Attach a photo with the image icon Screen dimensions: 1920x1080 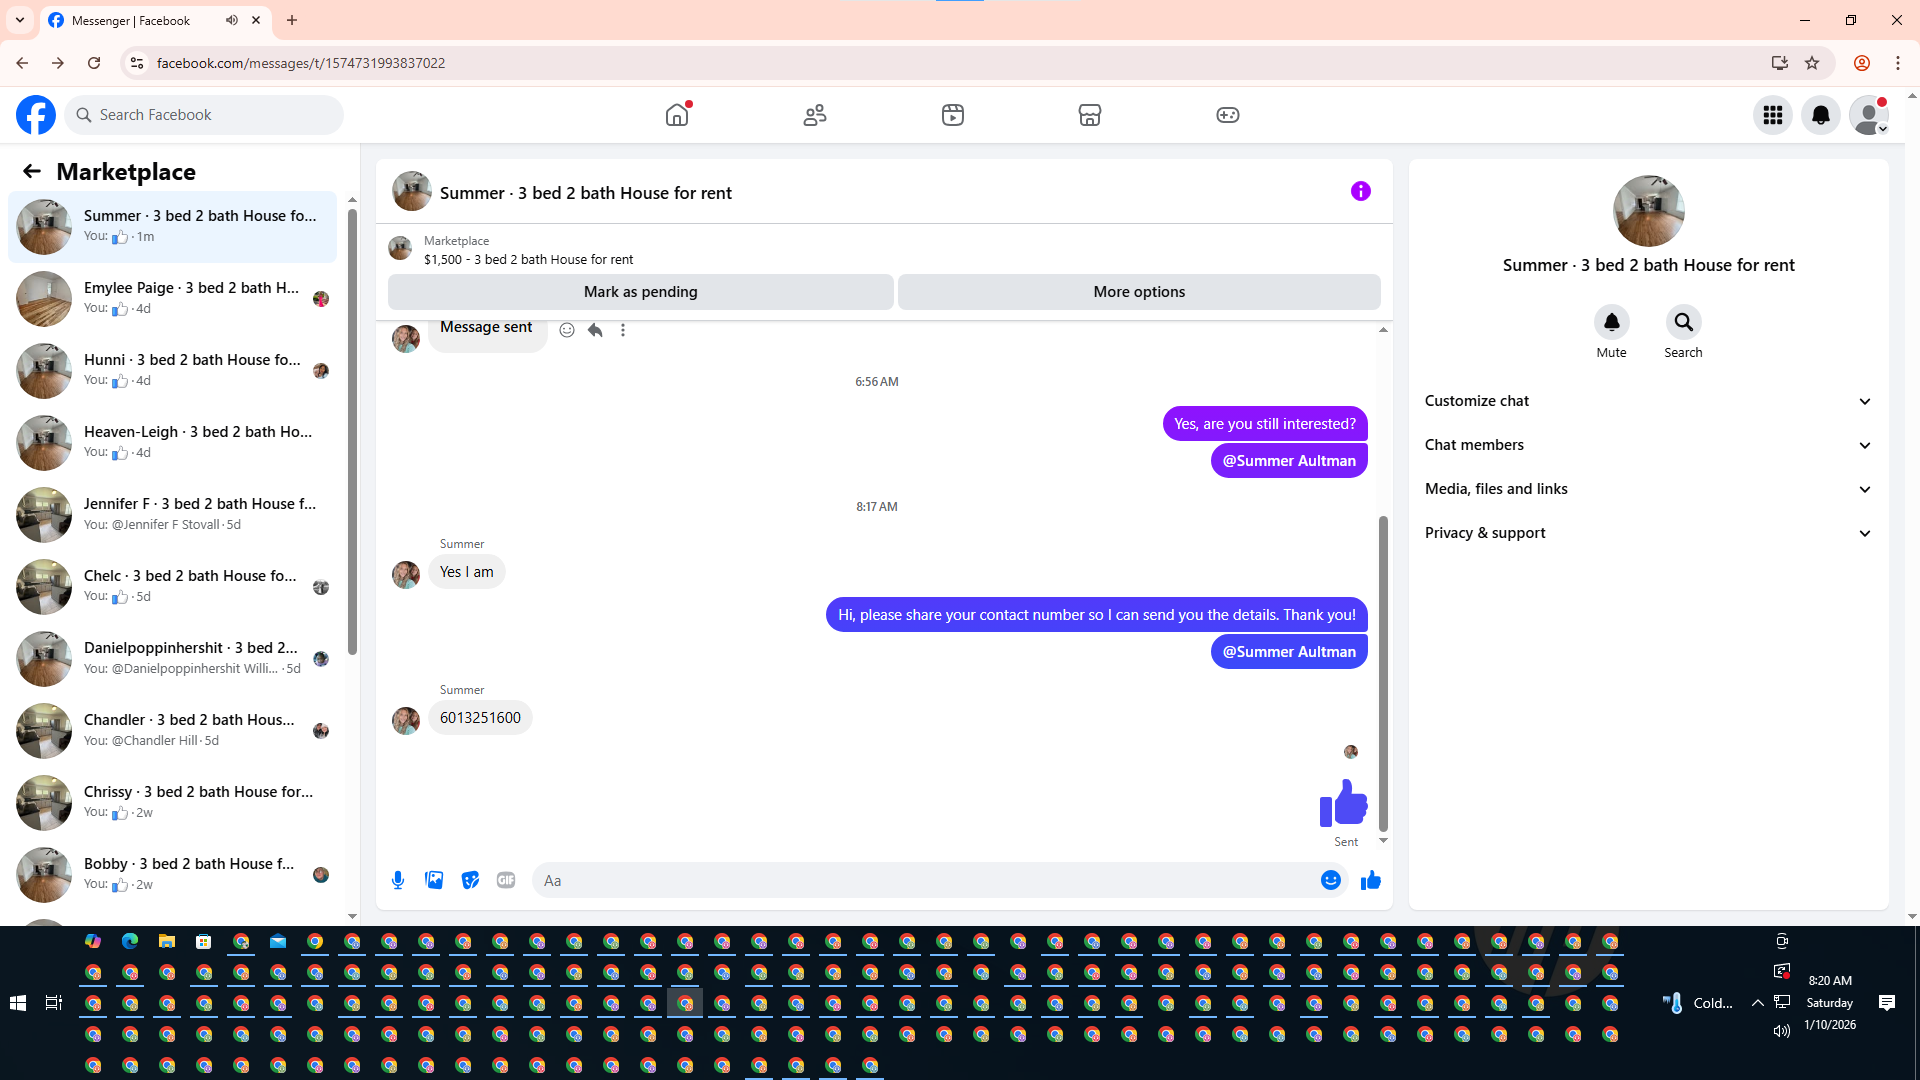pos(434,880)
